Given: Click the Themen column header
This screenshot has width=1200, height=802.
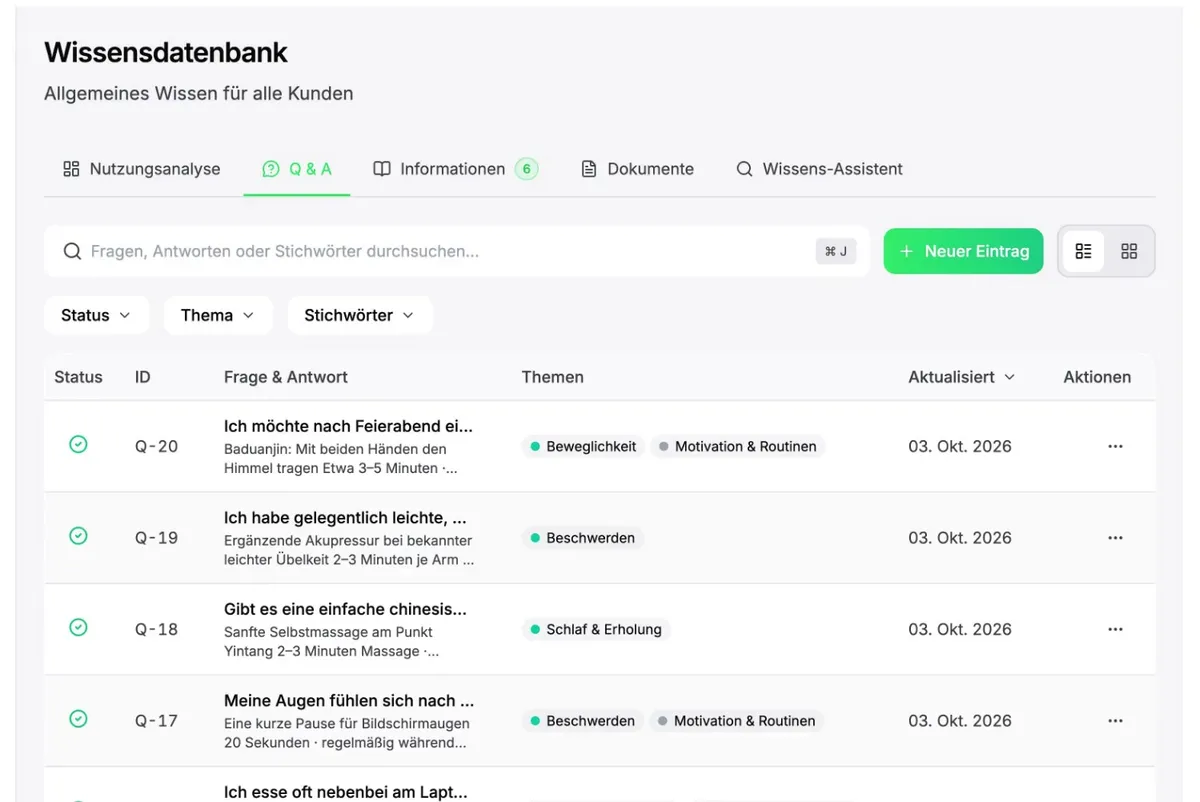Looking at the screenshot, I should point(552,377).
